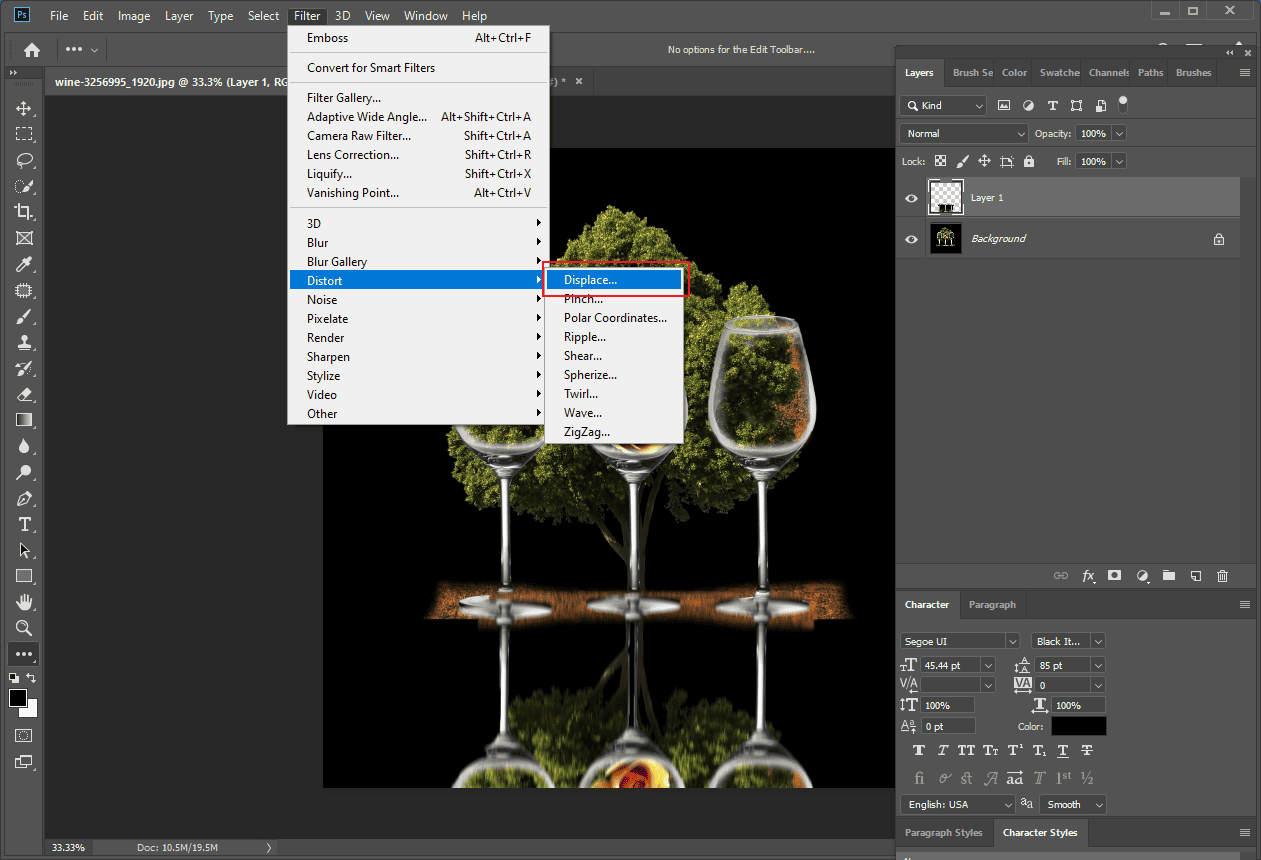Select the Lasso tool
The image size is (1261, 860).
coord(23,160)
